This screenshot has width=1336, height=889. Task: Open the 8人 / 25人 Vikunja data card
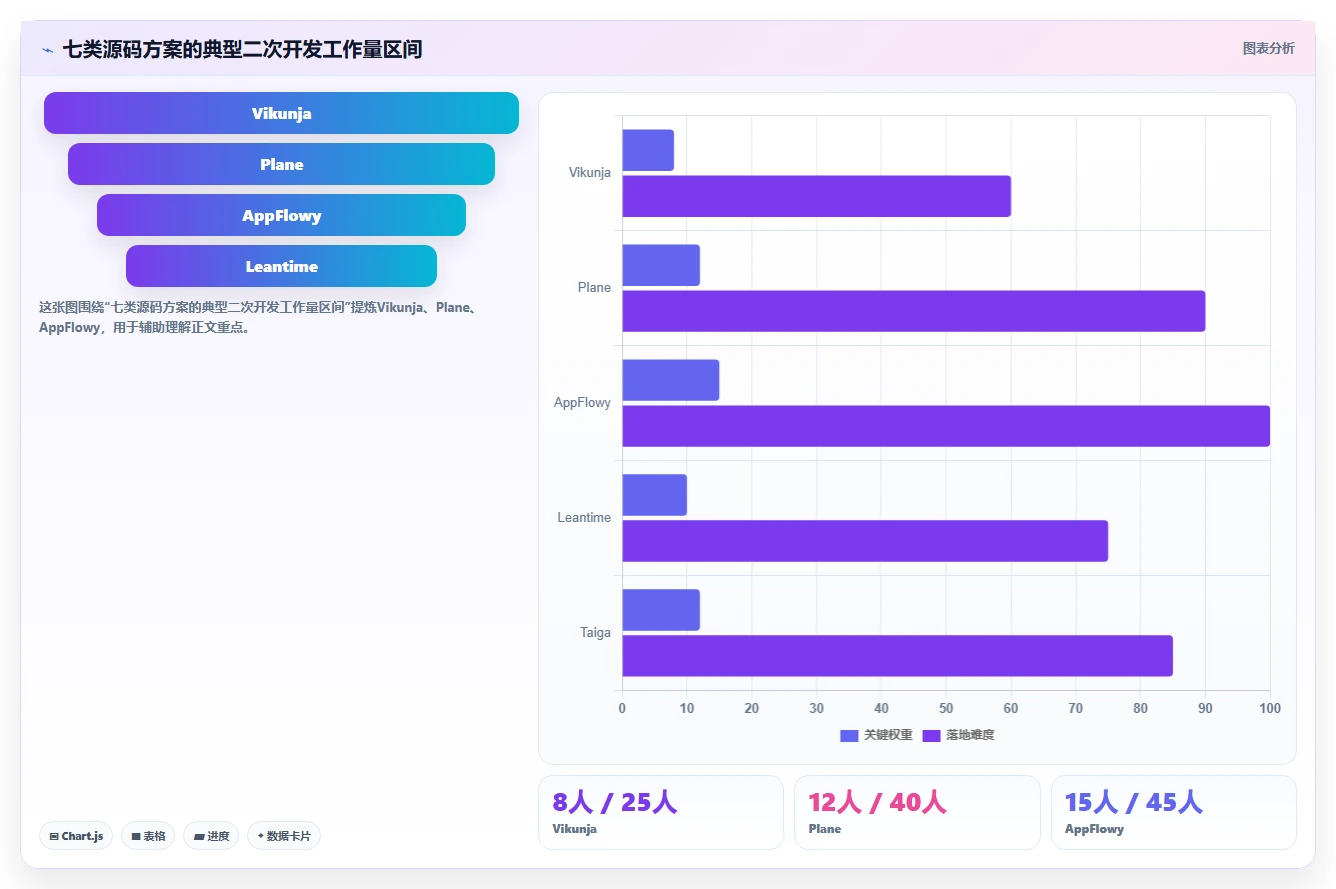(661, 812)
